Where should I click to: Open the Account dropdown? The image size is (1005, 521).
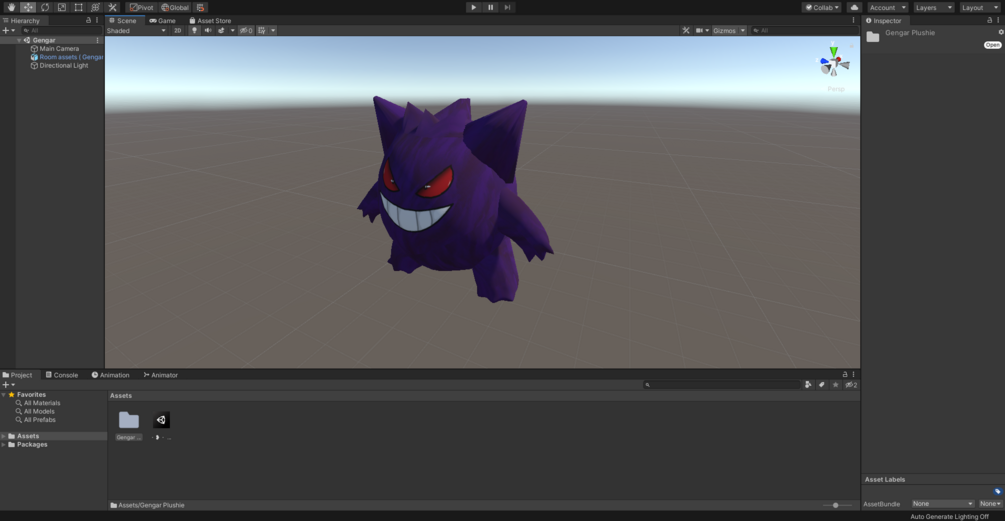click(888, 7)
